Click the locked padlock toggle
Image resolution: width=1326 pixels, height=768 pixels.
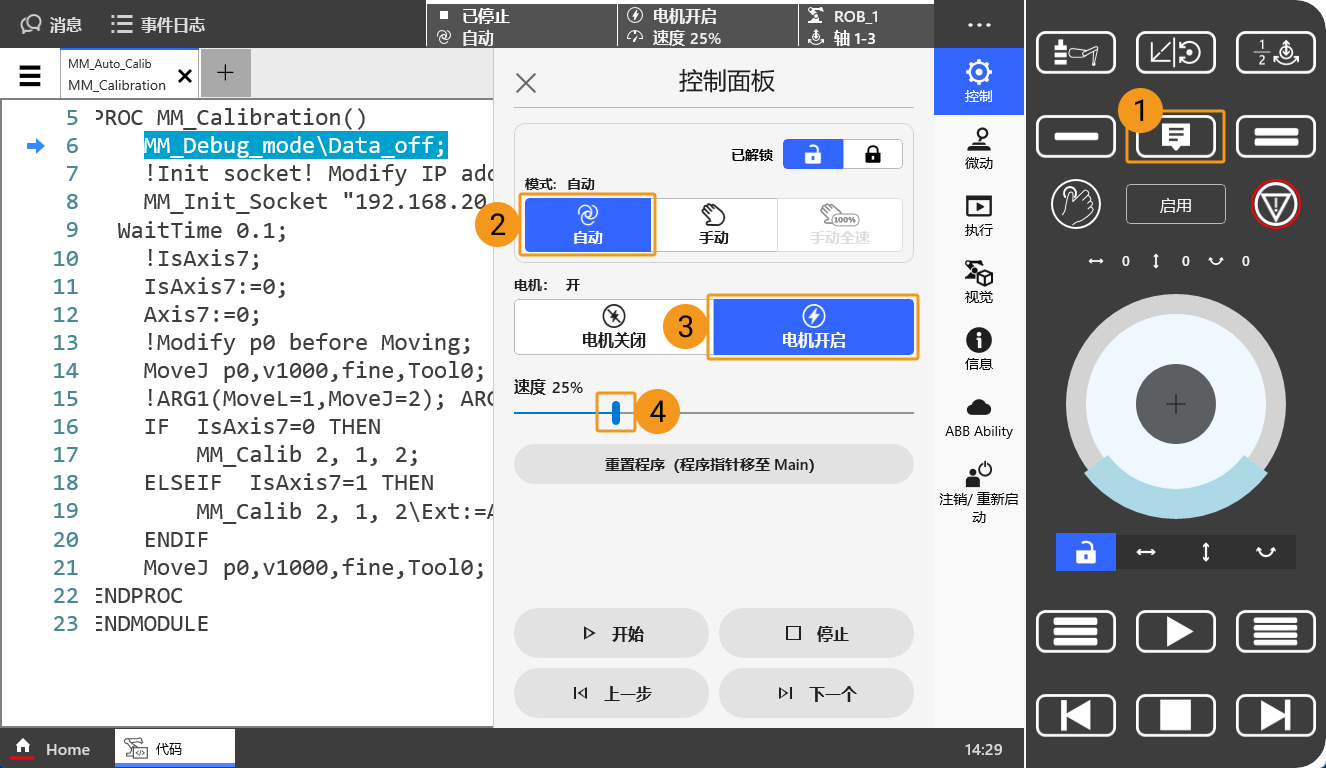(873, 154)
